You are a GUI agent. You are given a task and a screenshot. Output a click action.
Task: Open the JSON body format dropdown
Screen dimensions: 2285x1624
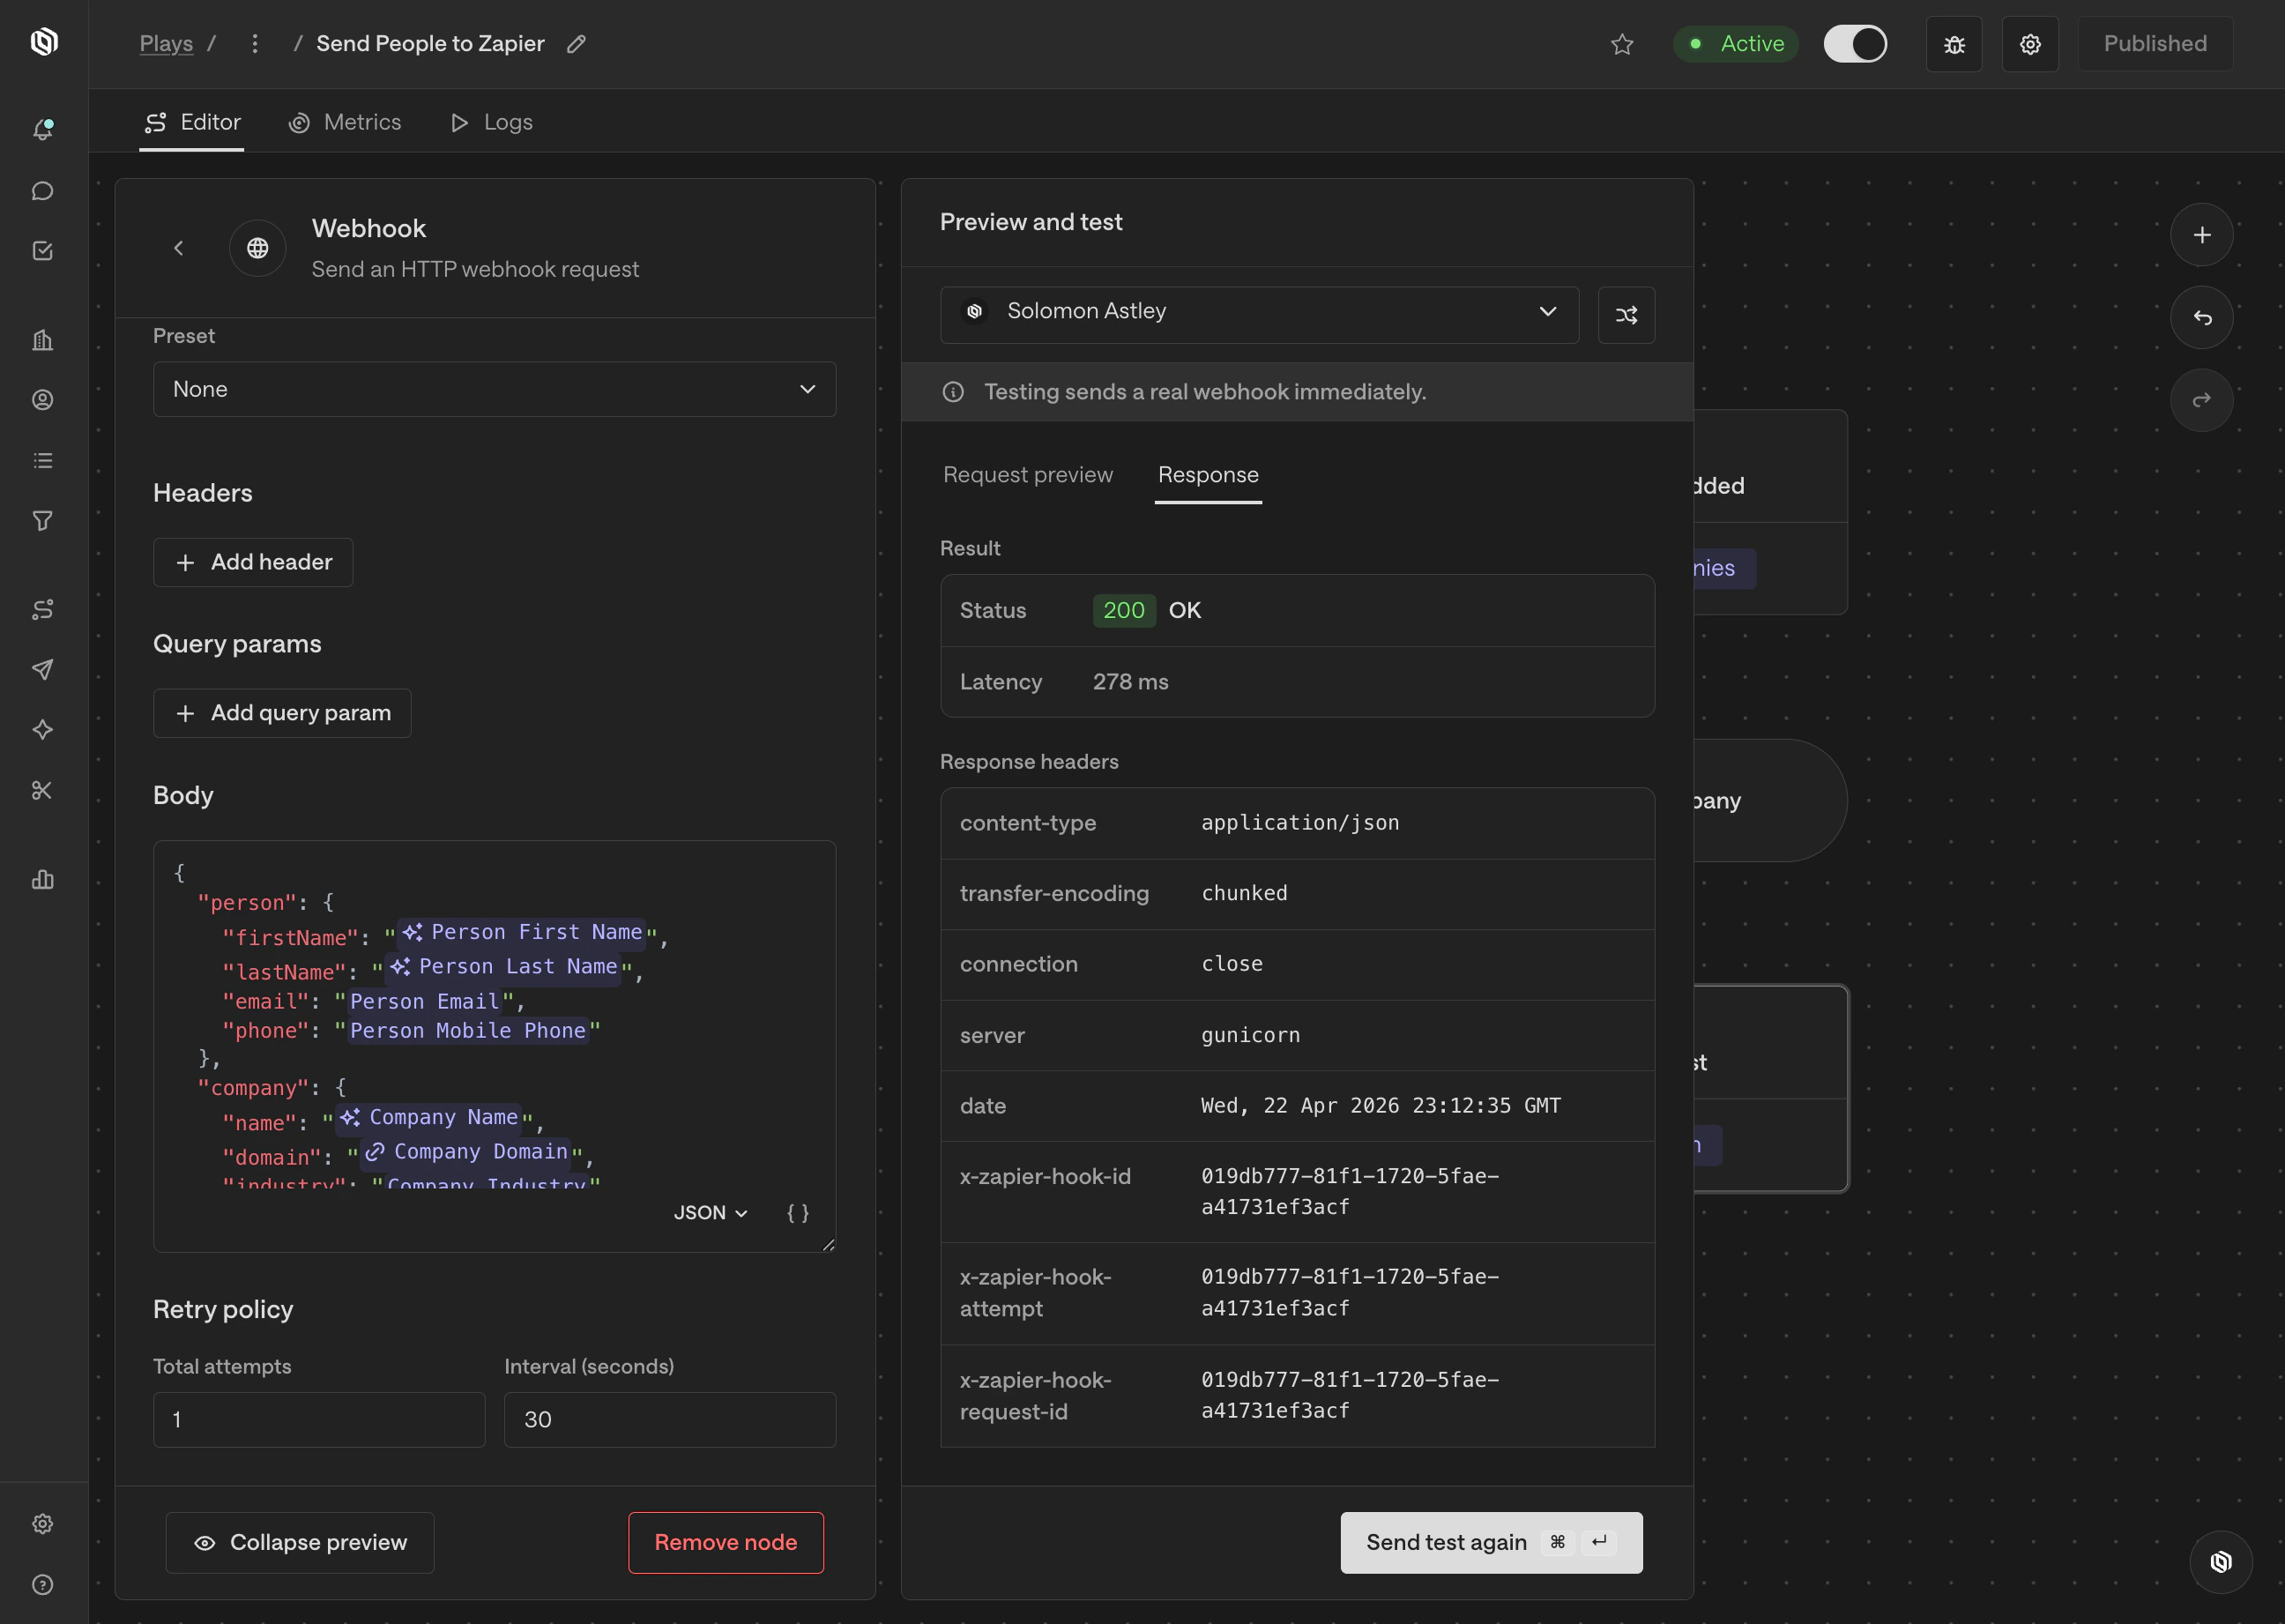[710, 1213]
